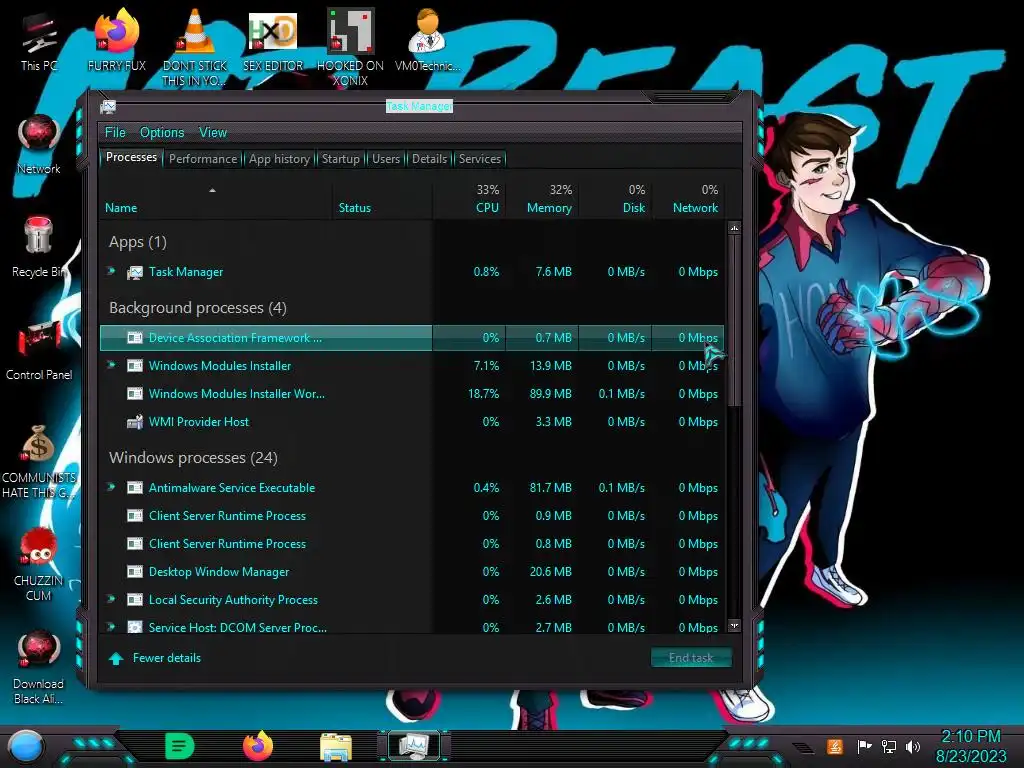The width and height of the screenshot is (1024, 768).
Task: Switch to the Performance tab
Action: pos(203,159)
